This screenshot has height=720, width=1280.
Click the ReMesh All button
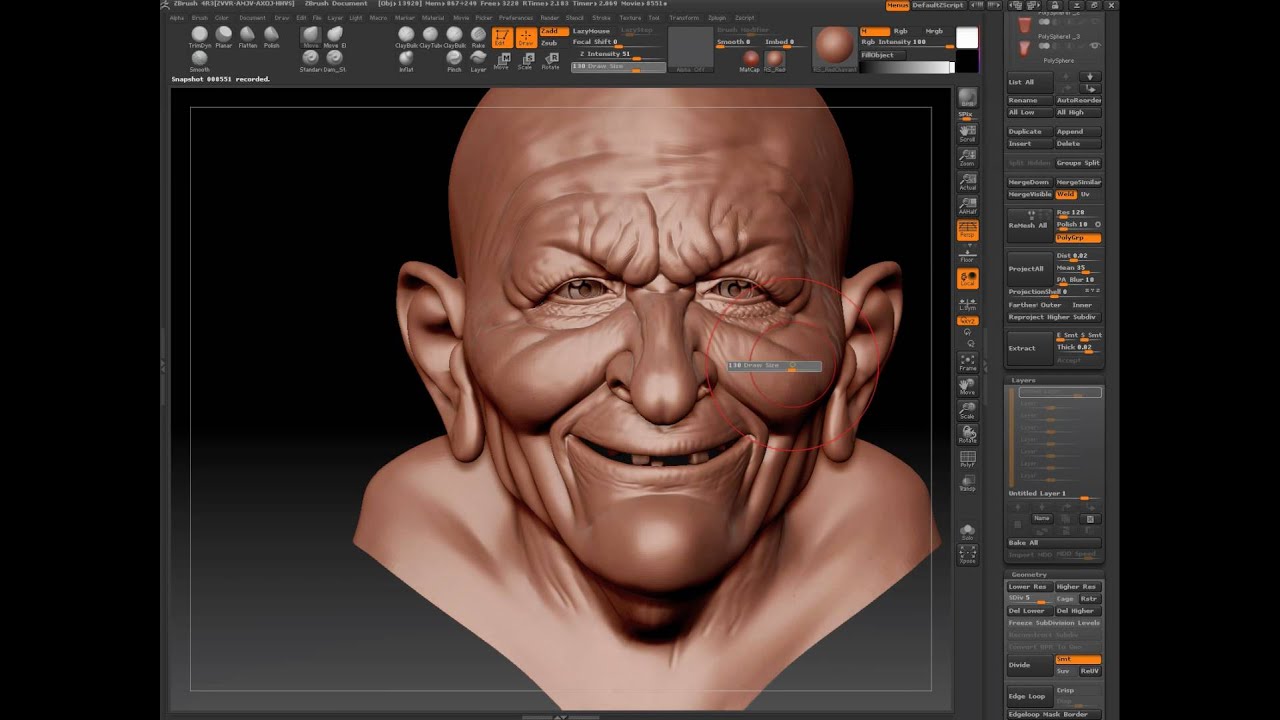pyautogui.click(x=1030, y=226)
